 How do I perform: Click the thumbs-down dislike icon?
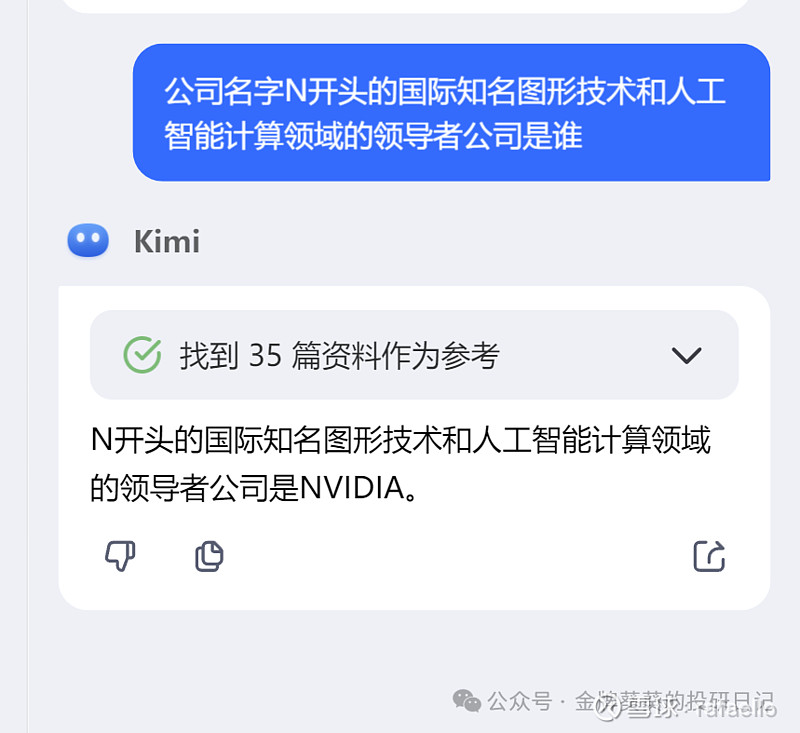(120, 555)
